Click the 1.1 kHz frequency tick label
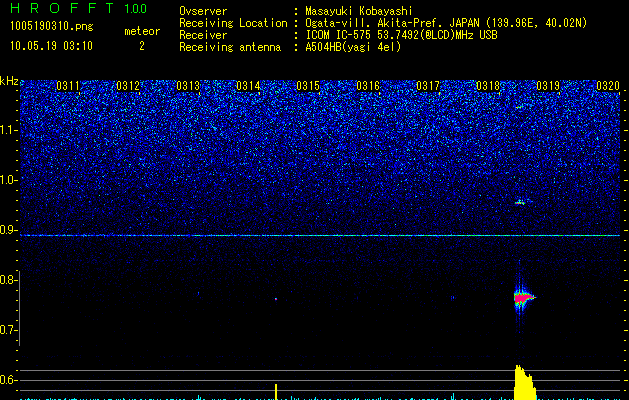The width and height of the screenshot is (629, 400). [x=9, y=130]
